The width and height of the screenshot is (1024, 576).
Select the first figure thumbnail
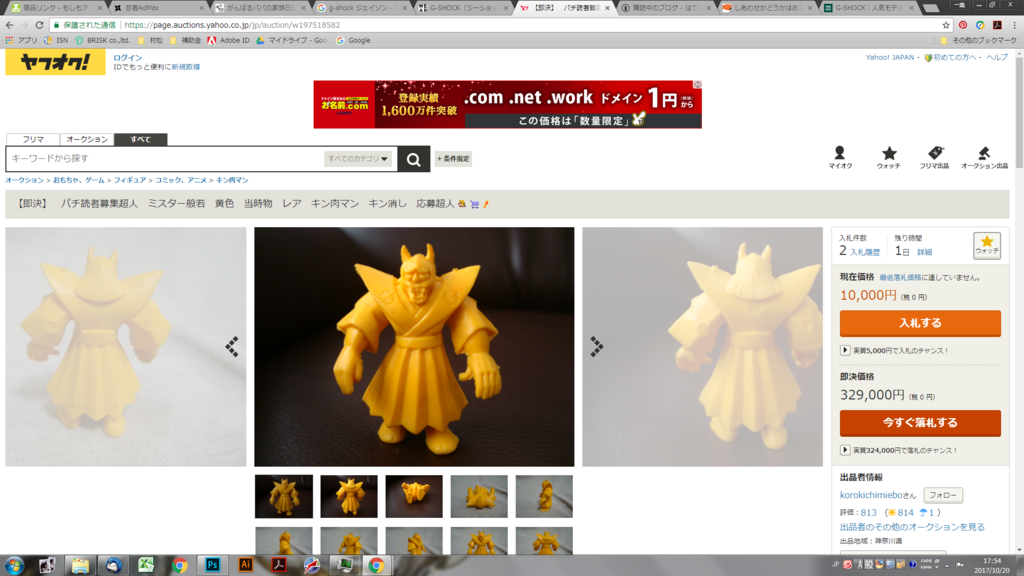(283, 496)
